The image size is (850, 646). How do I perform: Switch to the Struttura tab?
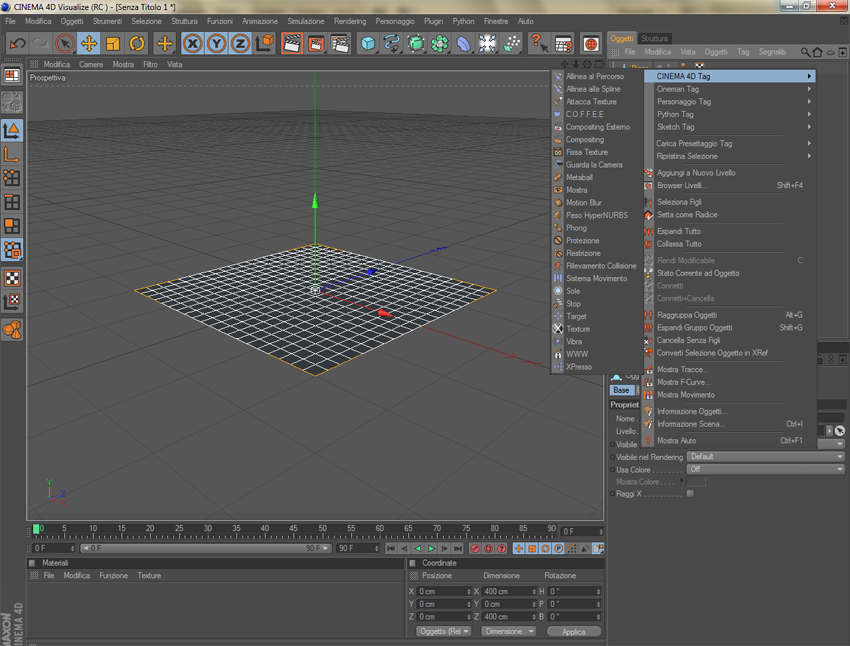(655, 39)
